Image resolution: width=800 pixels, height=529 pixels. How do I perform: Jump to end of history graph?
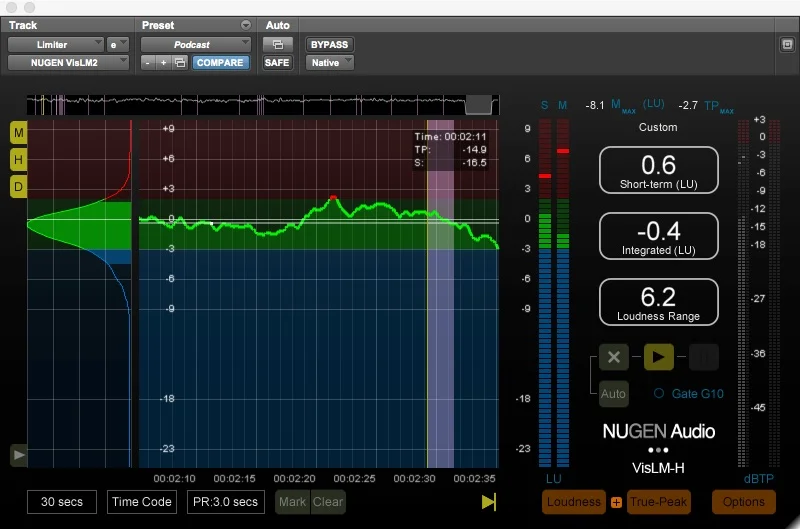(x=488, y=502)
